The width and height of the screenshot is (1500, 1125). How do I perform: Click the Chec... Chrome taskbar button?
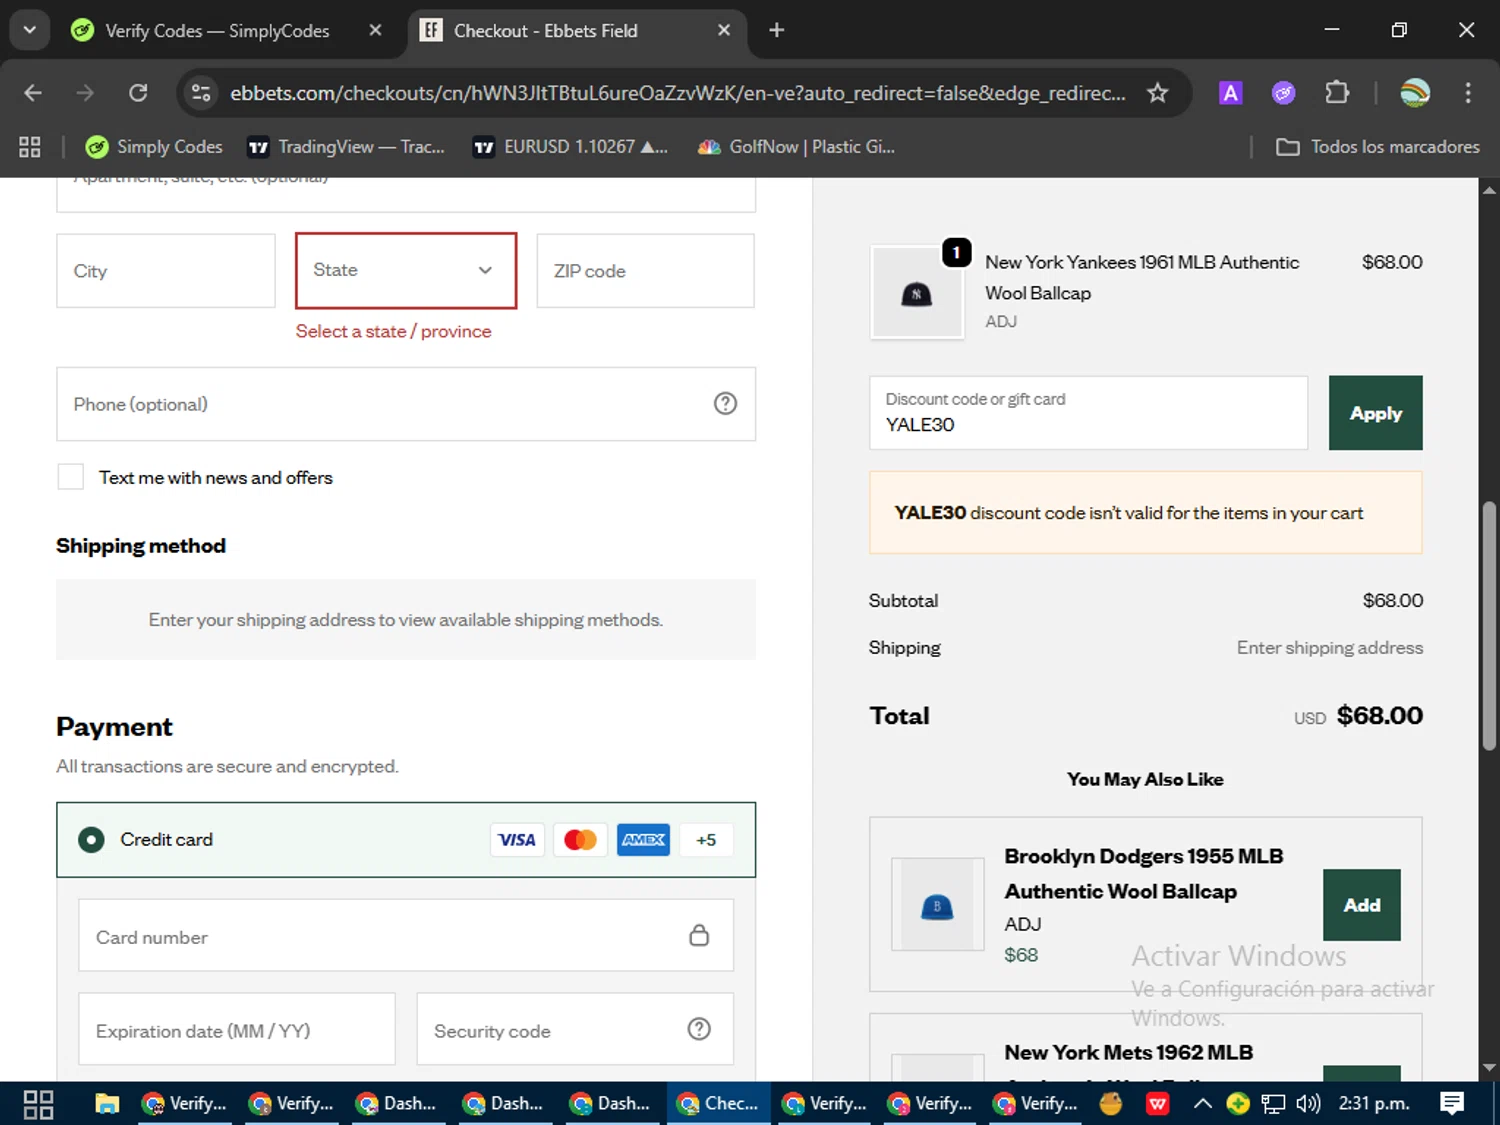pos(718,1104)
